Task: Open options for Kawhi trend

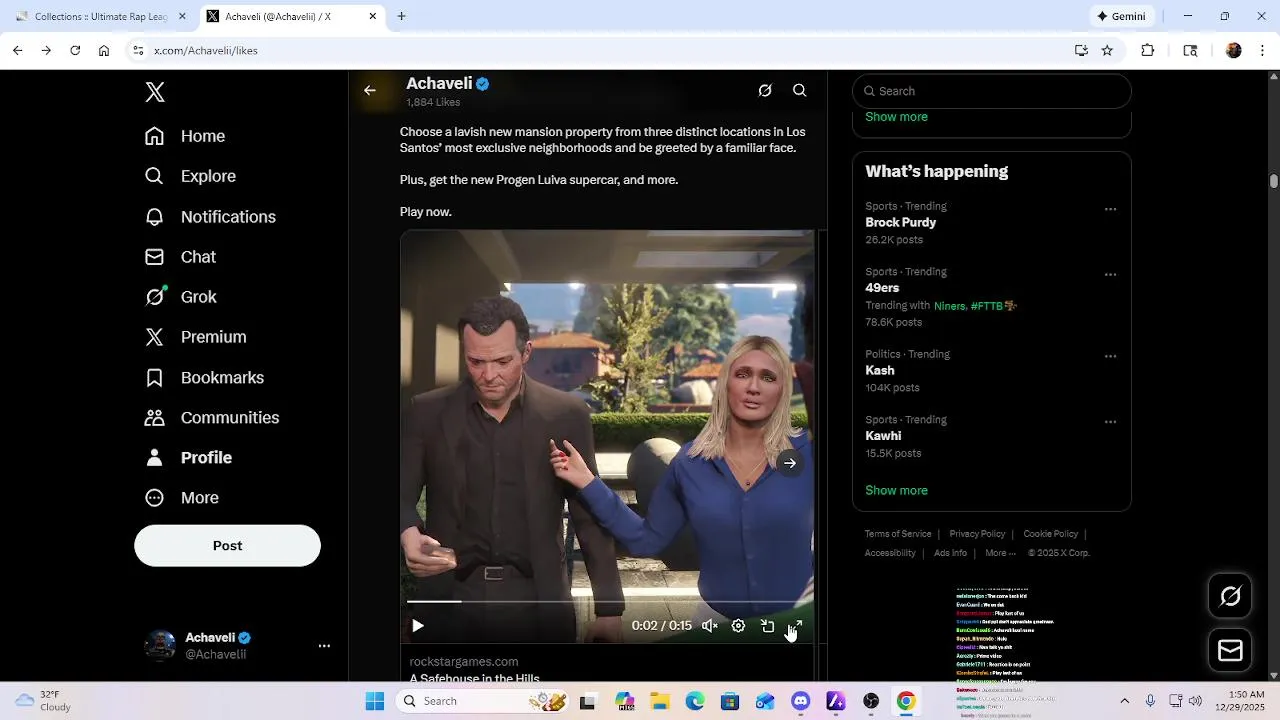Action: click(x=1110, y=421)
